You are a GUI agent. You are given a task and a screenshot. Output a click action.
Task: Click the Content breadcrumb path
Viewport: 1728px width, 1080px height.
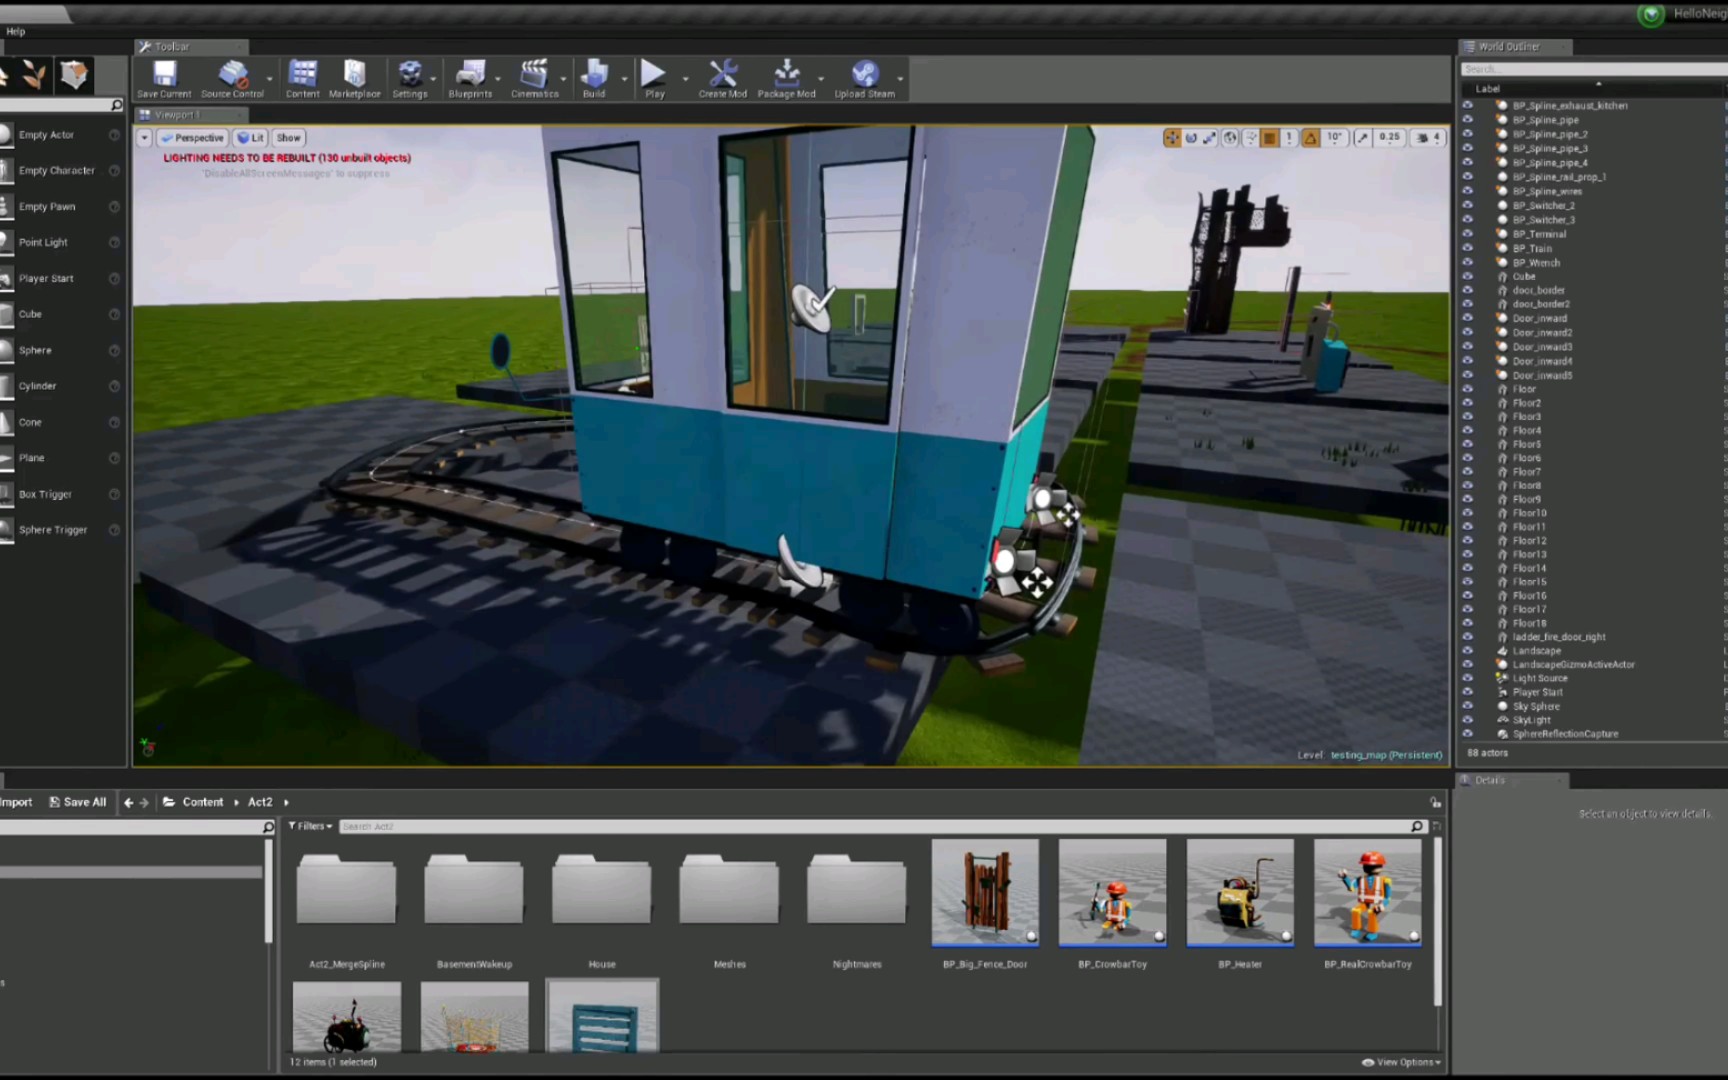[x=203, y=802]
